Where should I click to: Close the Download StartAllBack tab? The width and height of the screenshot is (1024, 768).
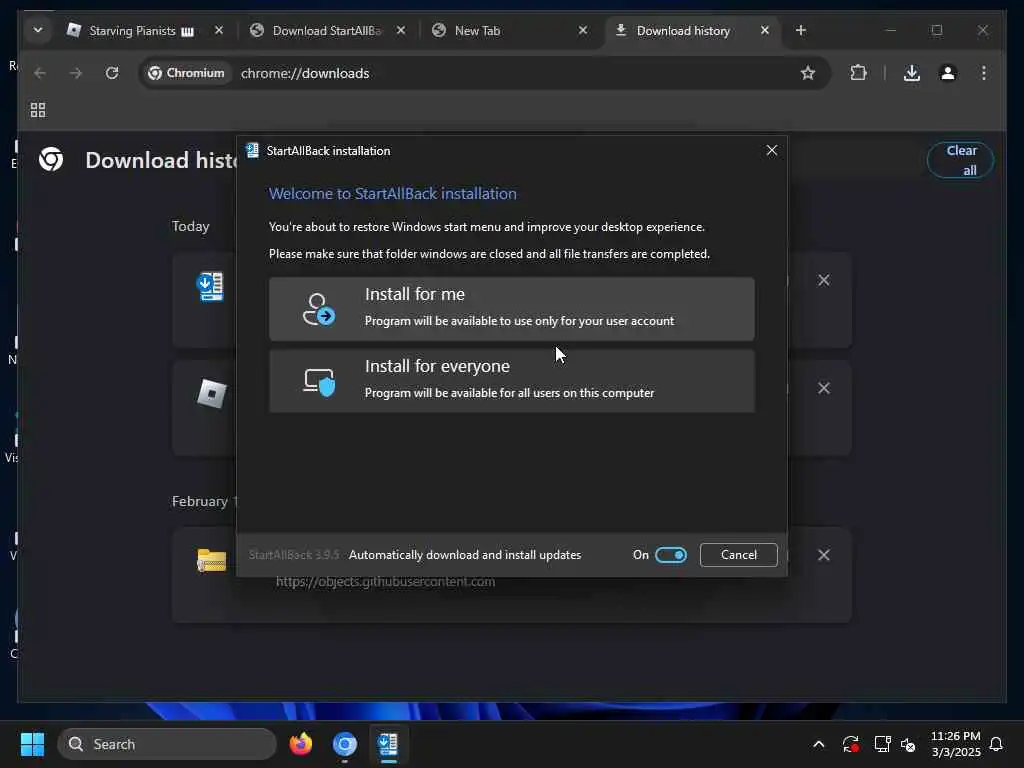401,30
